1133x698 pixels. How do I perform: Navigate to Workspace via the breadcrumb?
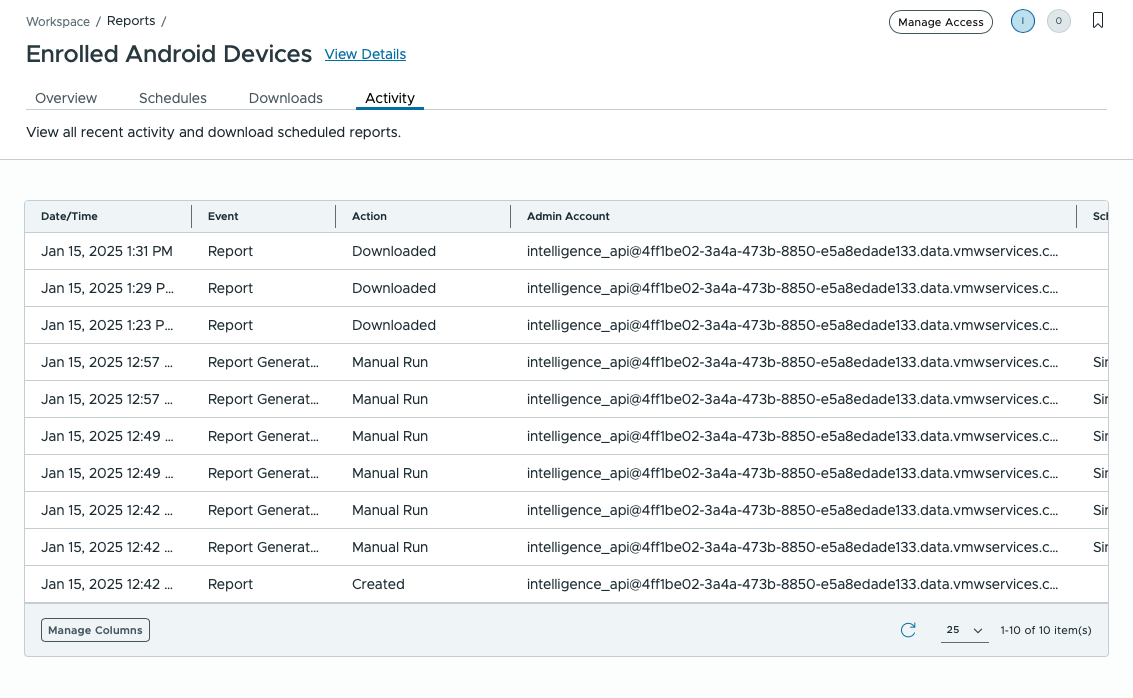[57, 21]
